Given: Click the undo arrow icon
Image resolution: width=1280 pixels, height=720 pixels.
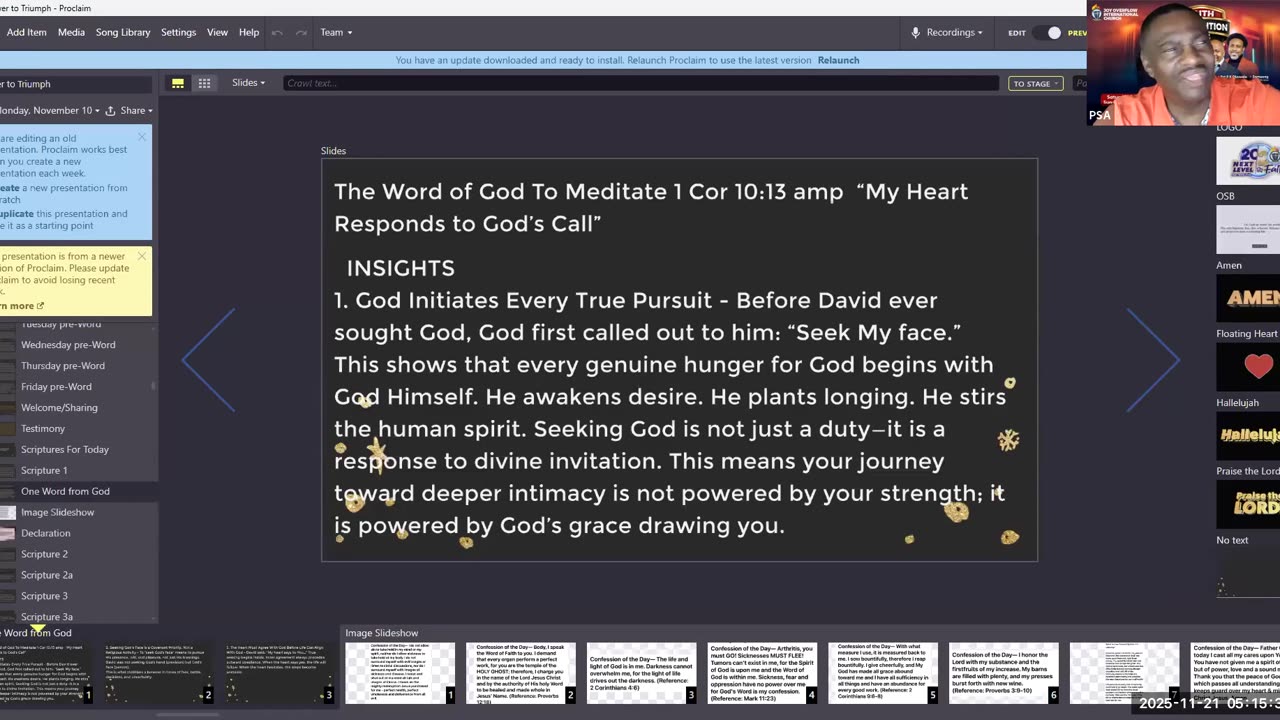Looking at the screenshot, I should point(277,33).
